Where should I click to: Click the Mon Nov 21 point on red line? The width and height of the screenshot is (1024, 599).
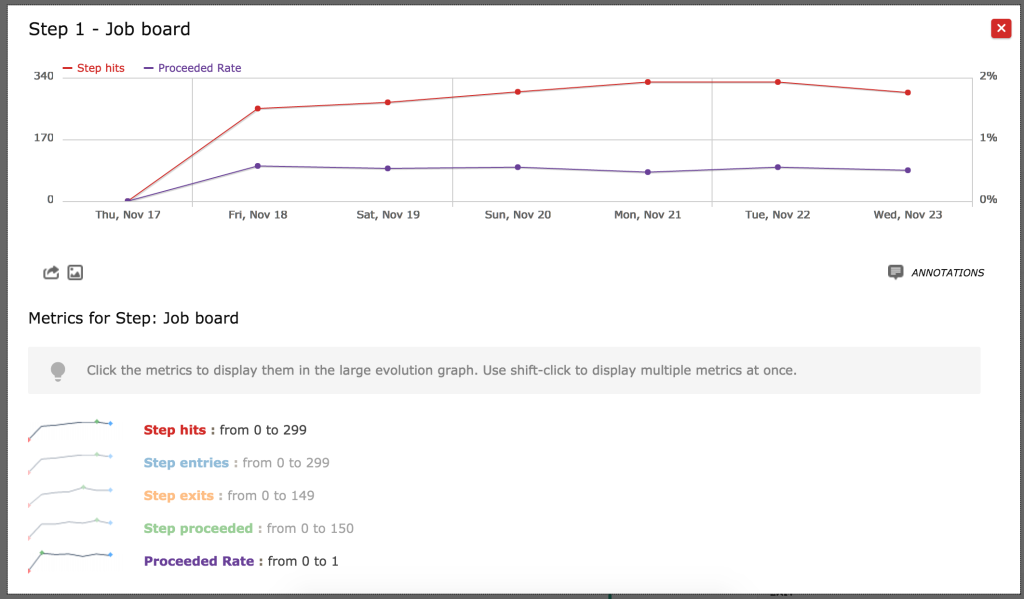pyautogui.click(x=648, y=83)
